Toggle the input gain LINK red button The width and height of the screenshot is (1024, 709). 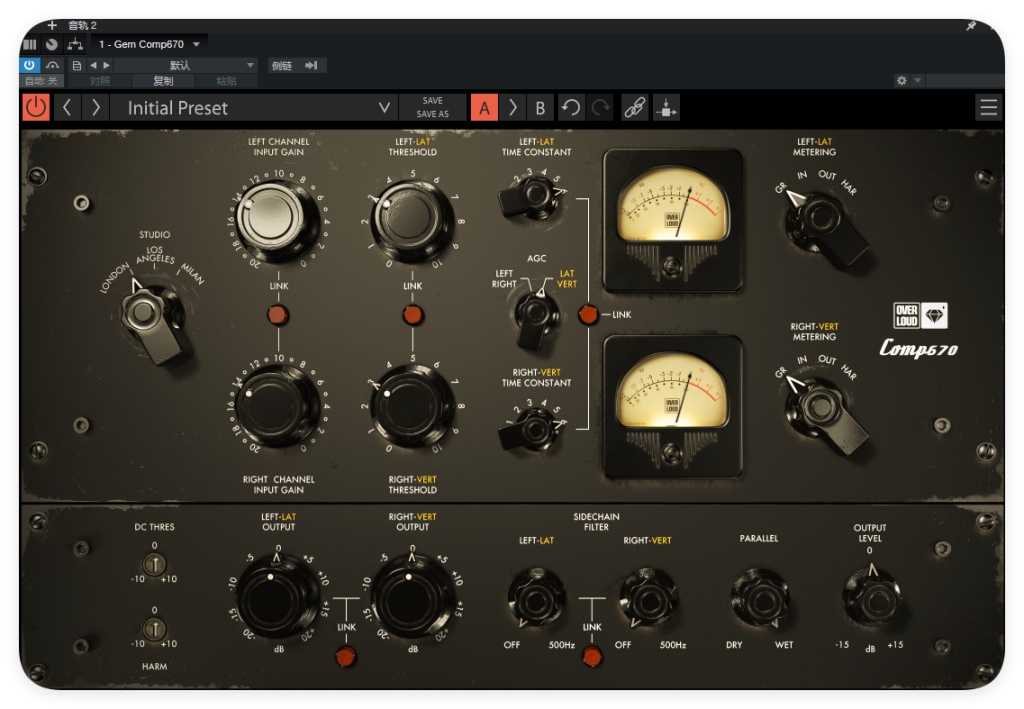(278, 315)
